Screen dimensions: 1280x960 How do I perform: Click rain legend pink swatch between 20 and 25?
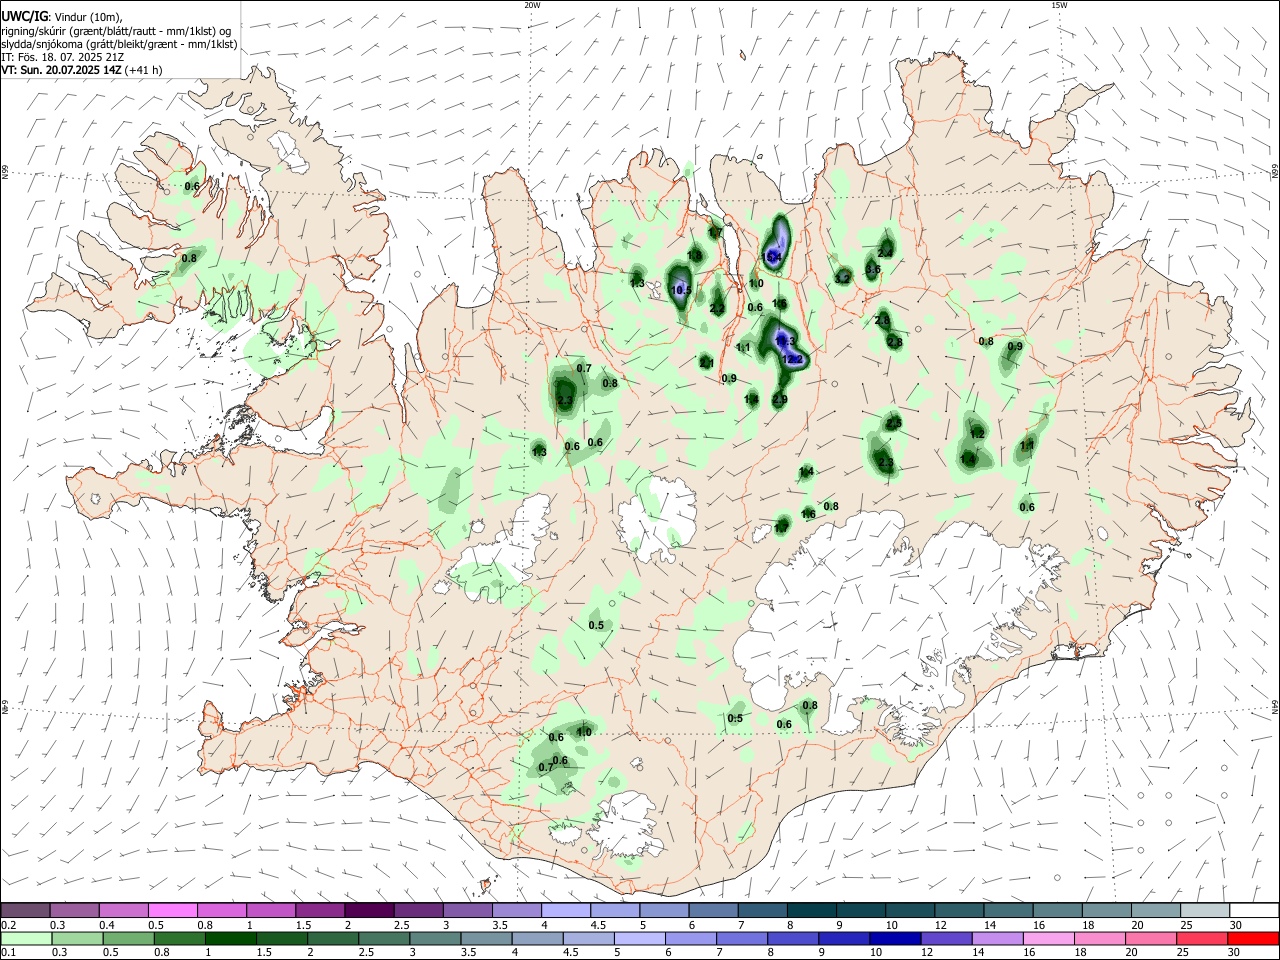pyautogui.click(x=1150, y=939)
